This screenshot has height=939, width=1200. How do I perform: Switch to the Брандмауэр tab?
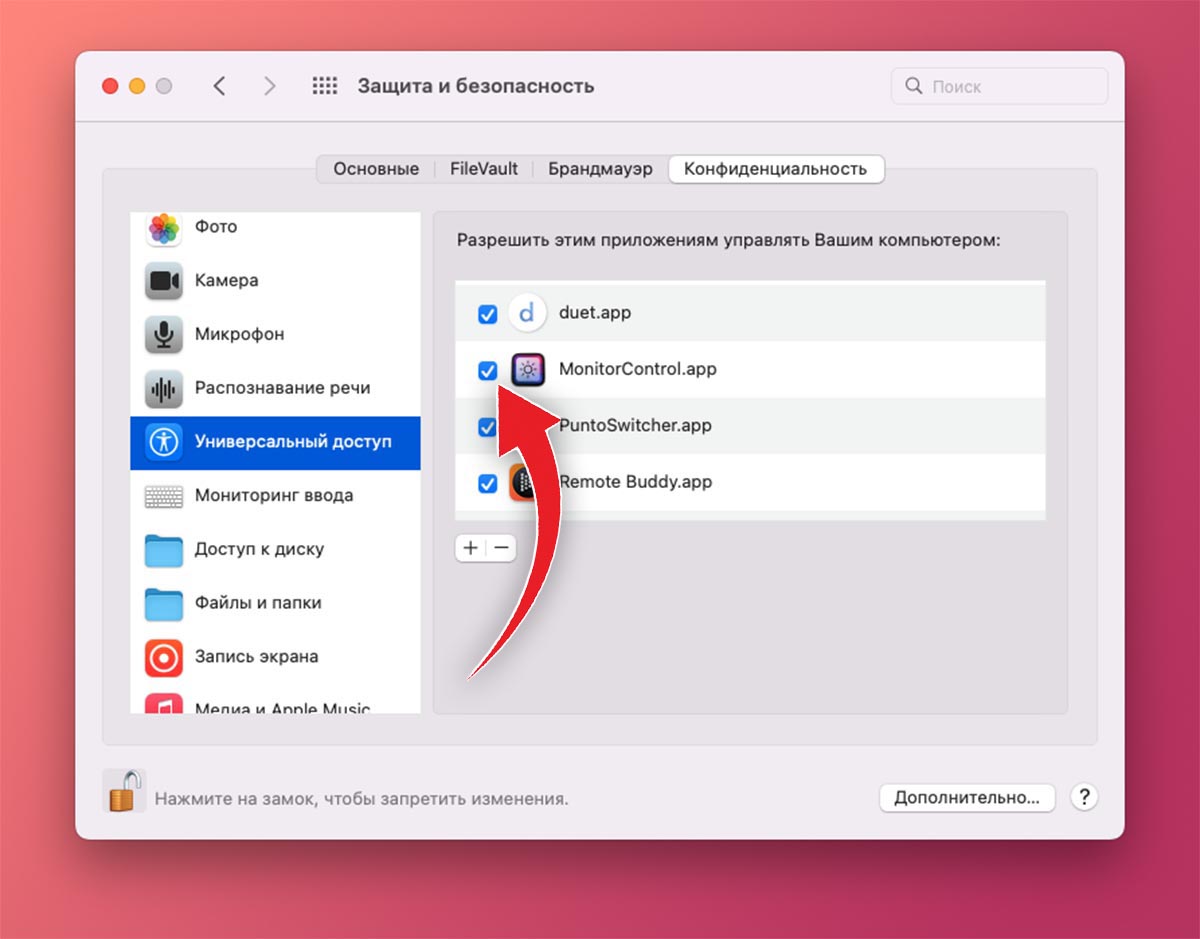[600, 169]
